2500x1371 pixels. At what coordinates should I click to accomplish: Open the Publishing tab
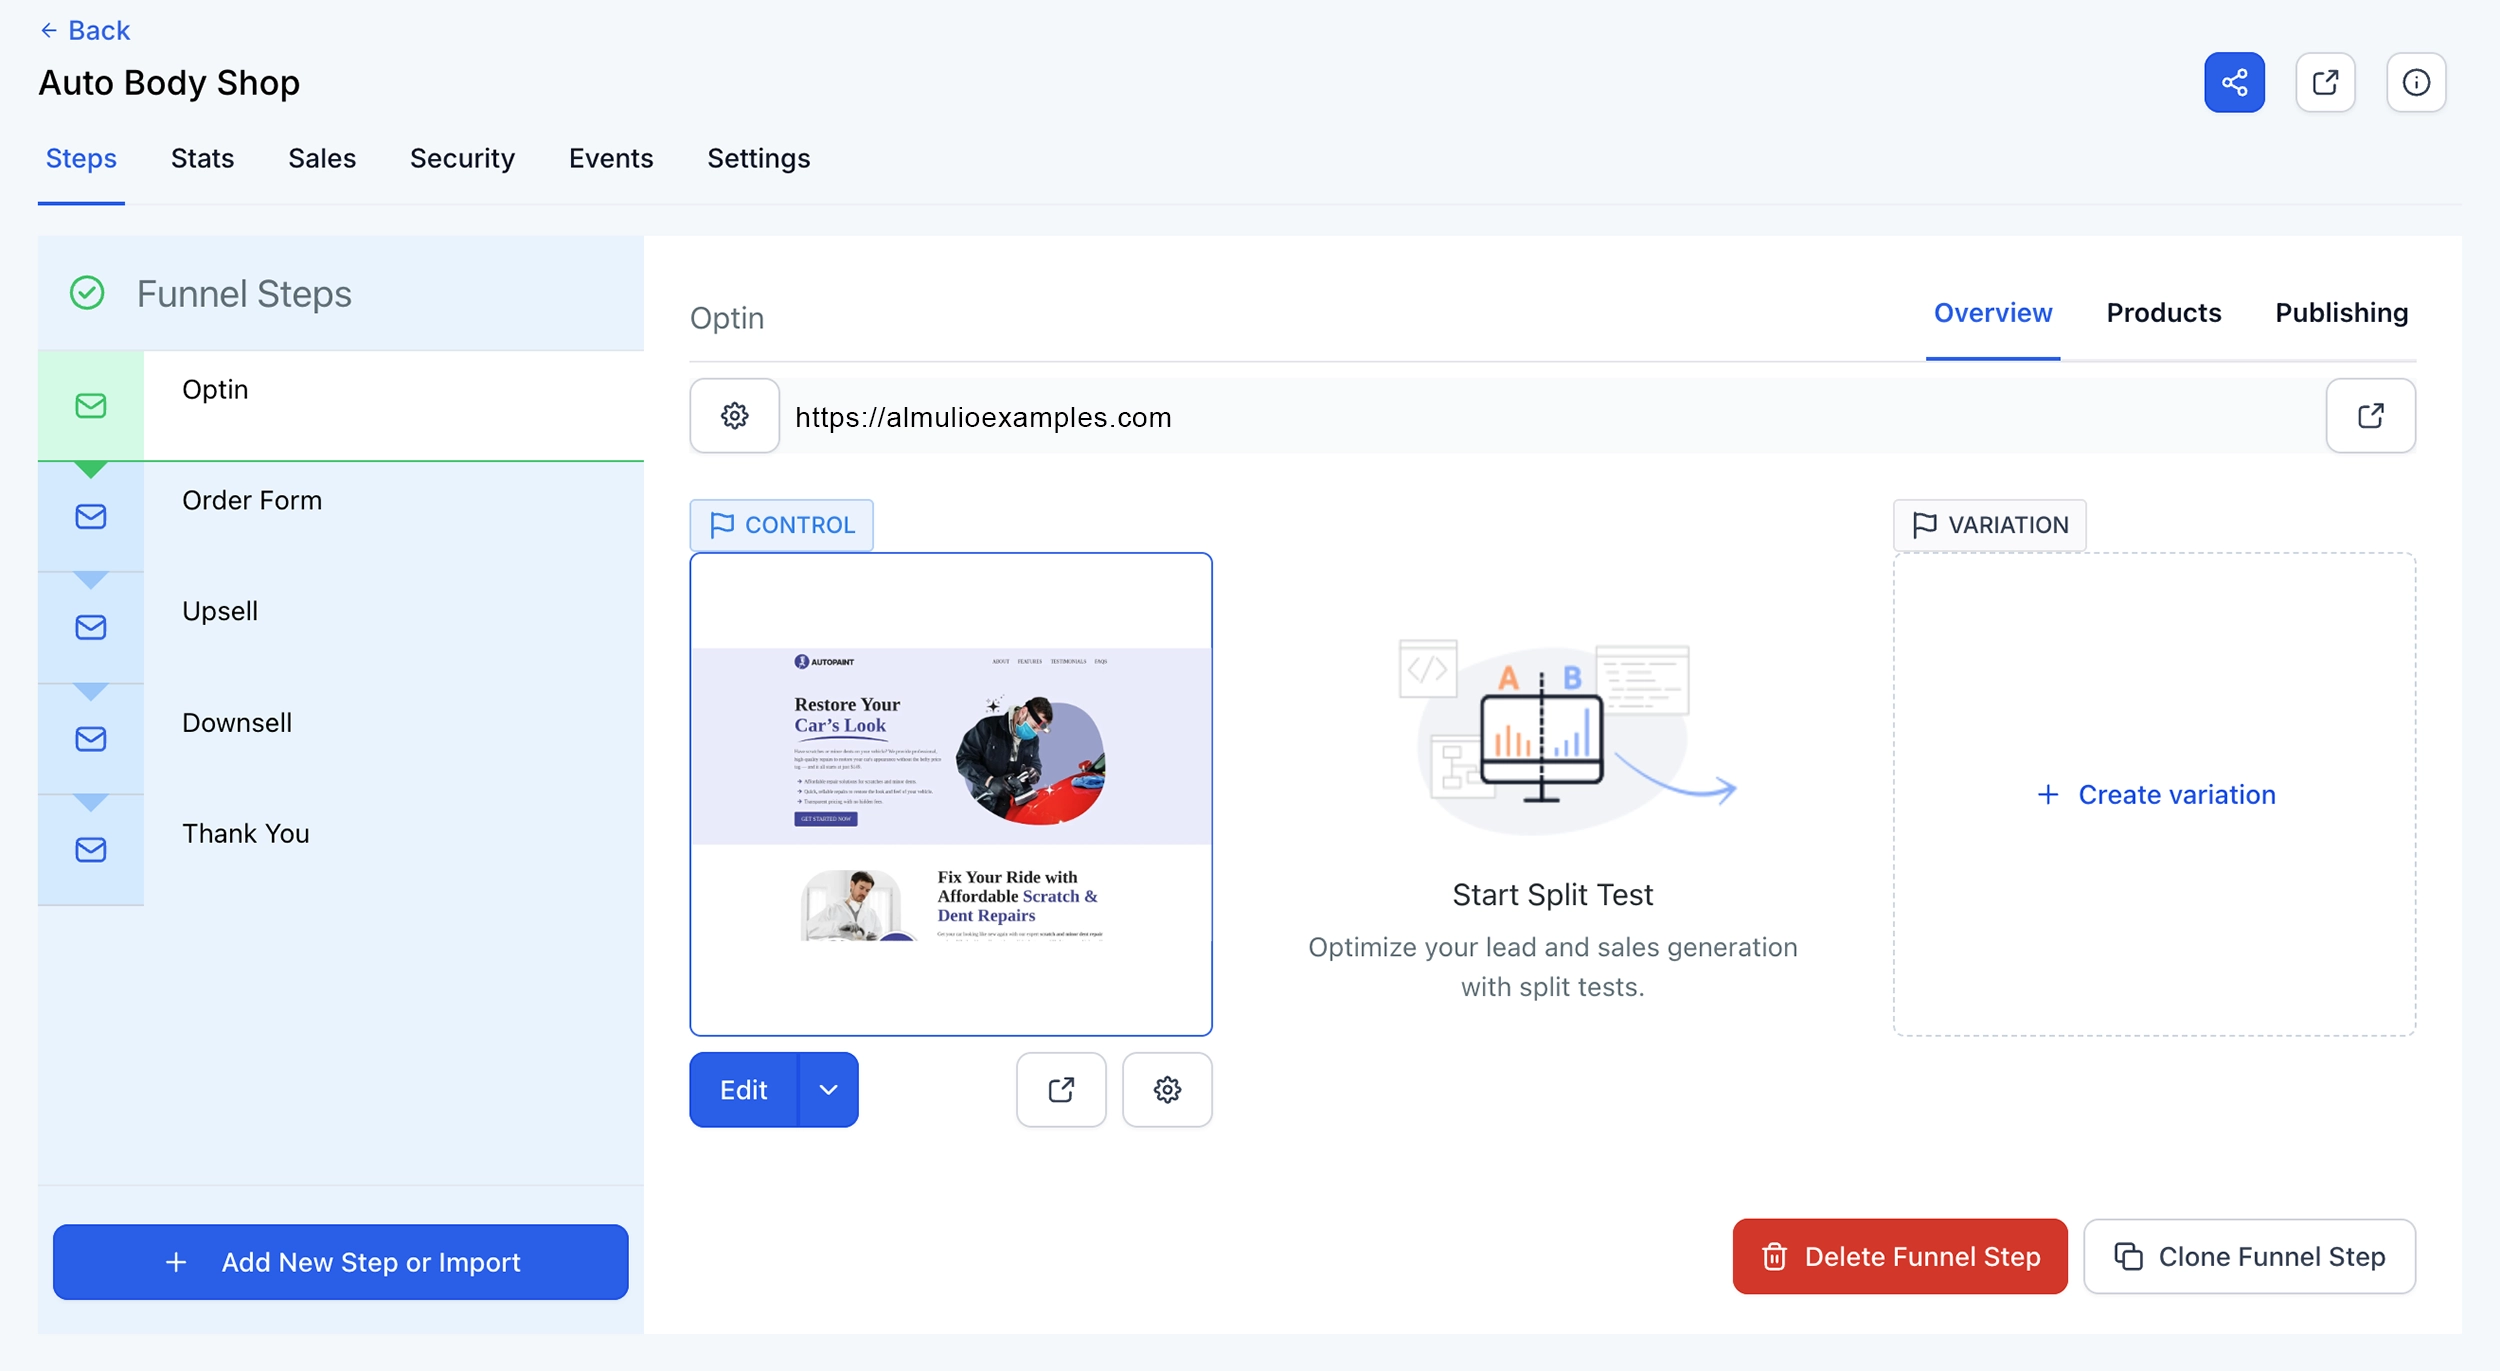2341,312
